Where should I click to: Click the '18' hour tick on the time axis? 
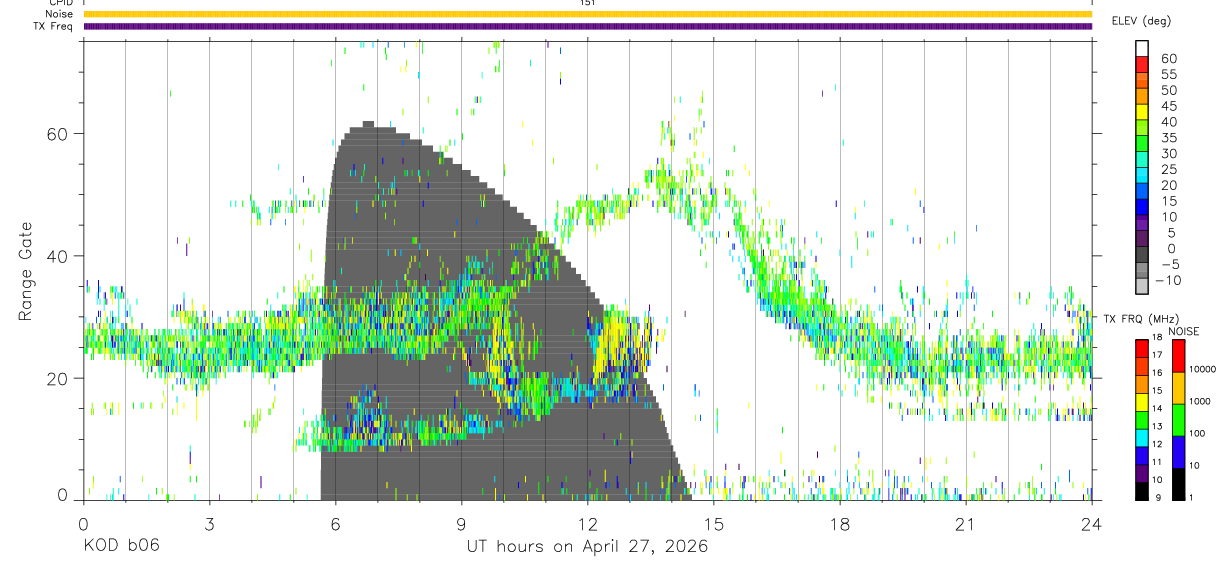coord(840,524)
